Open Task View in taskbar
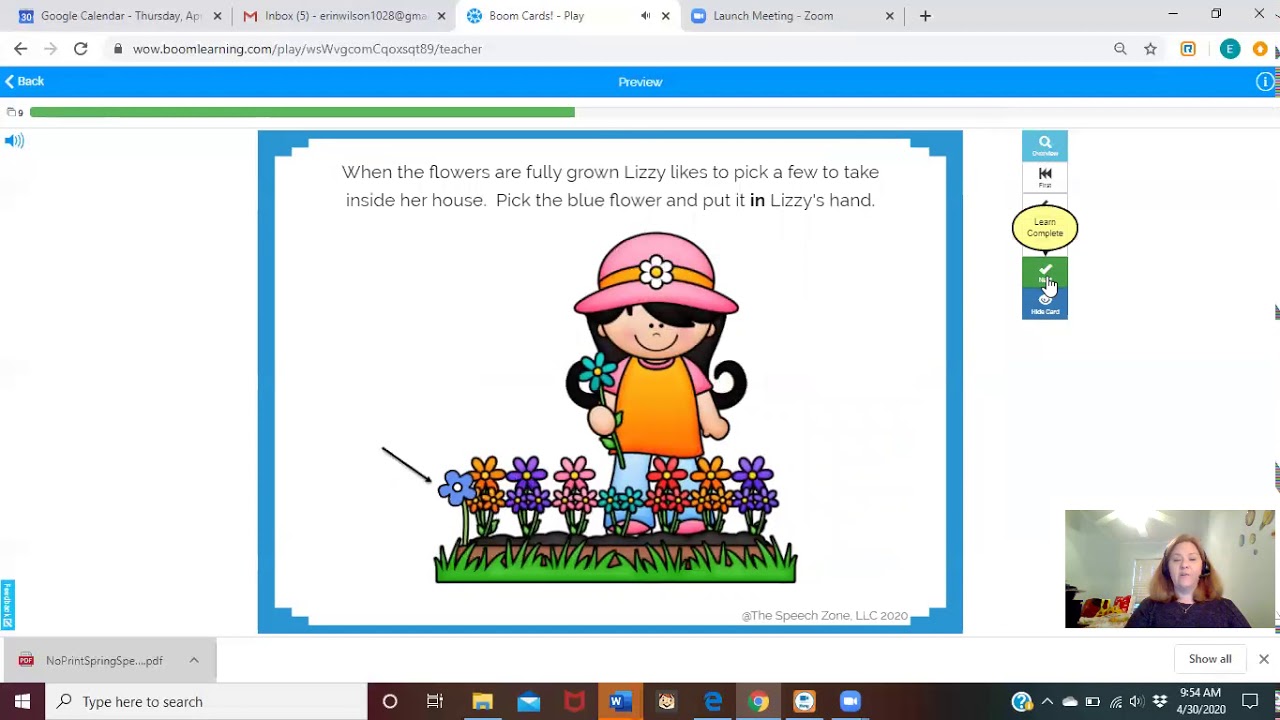Image resolution: width=1280 pixels, height=720 pixels. (x=435, y=702)
